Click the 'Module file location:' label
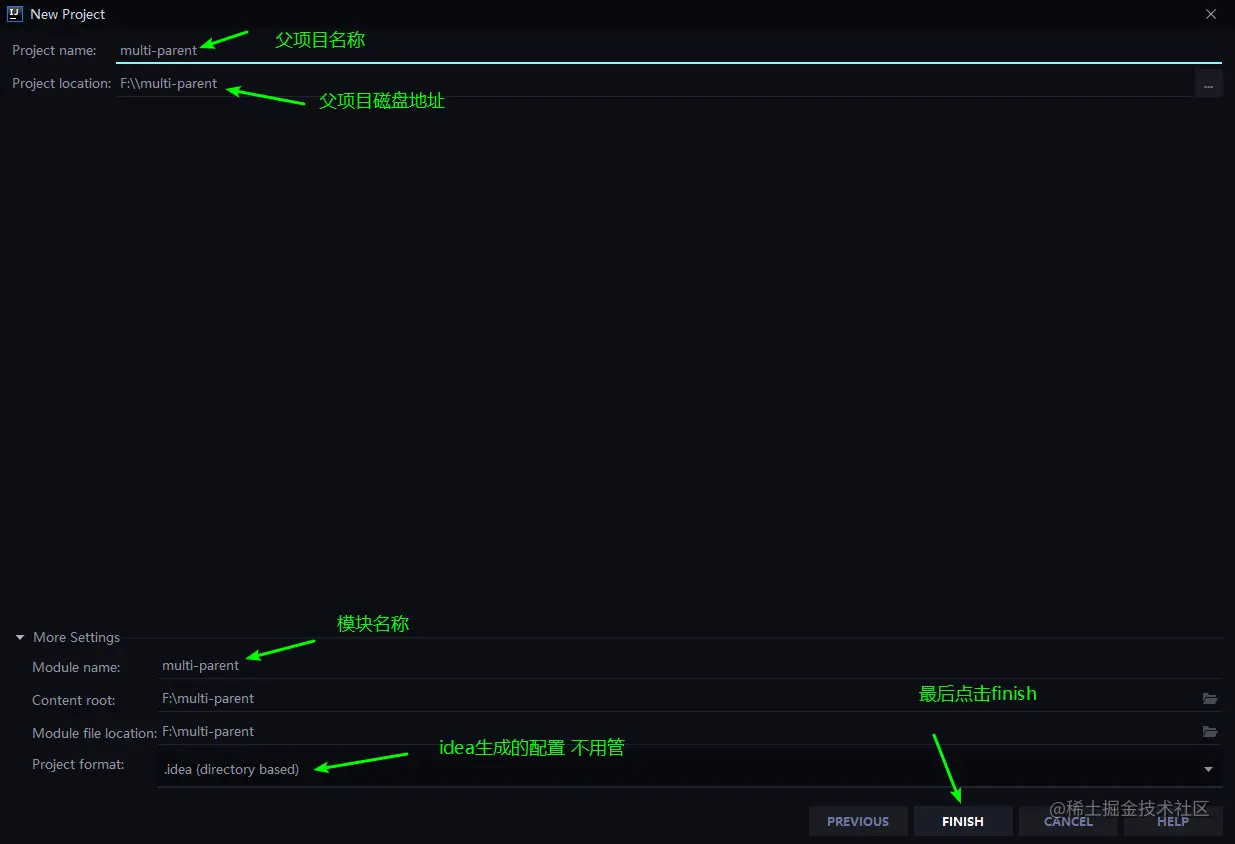 click(94, 733)
